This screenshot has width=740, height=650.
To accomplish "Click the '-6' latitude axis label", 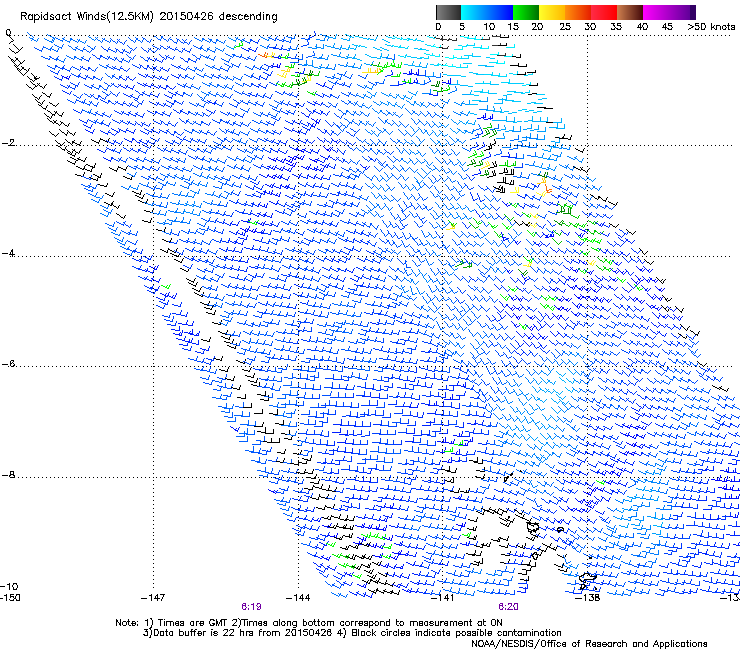I will [x=8, y=364].
